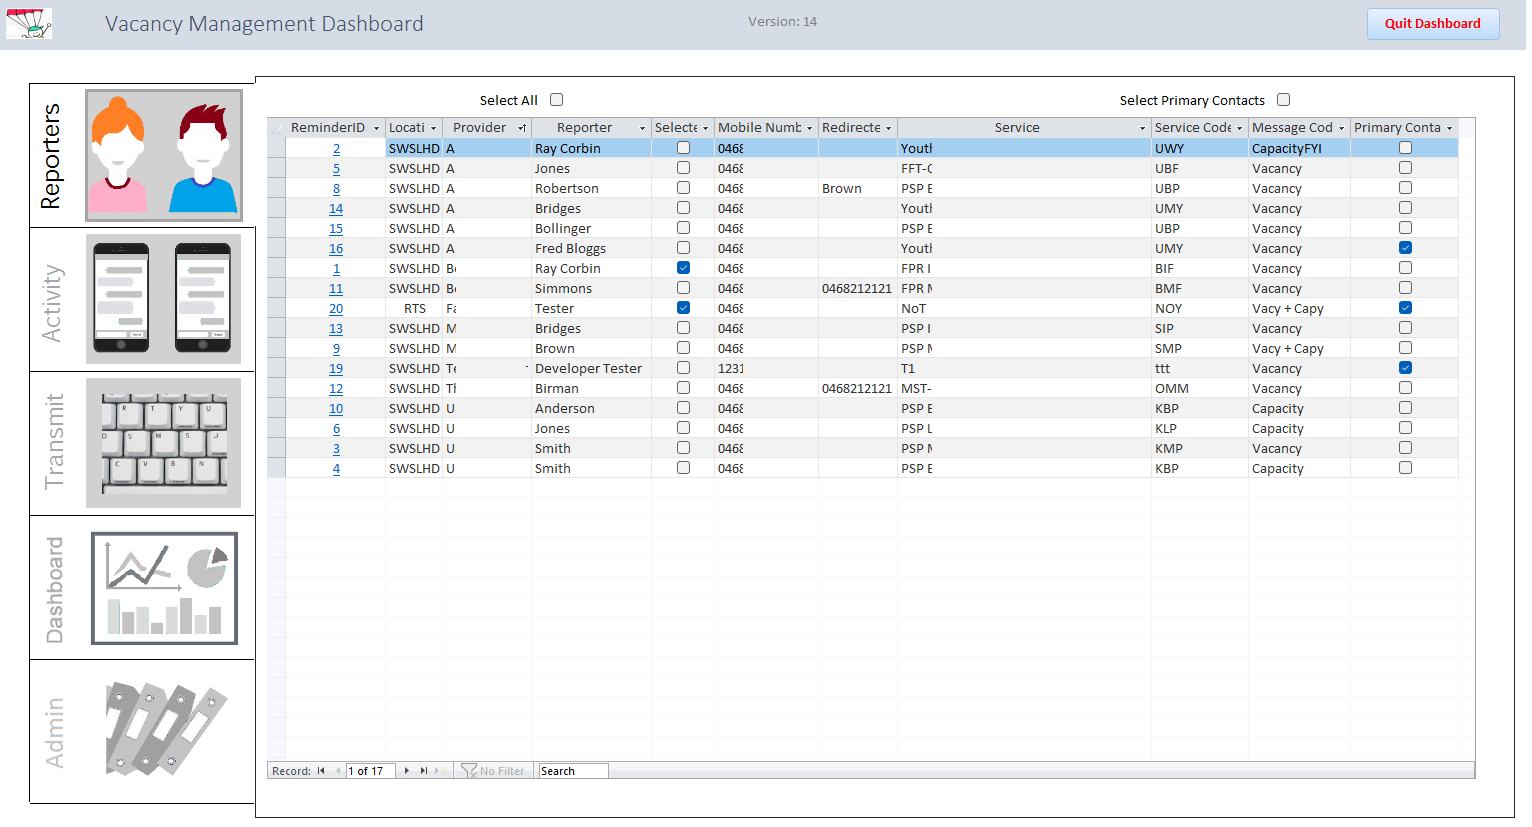Screen dimensions: 1532x827
Task: Go to previous record navigation arrow
Action: click(338, 771)
